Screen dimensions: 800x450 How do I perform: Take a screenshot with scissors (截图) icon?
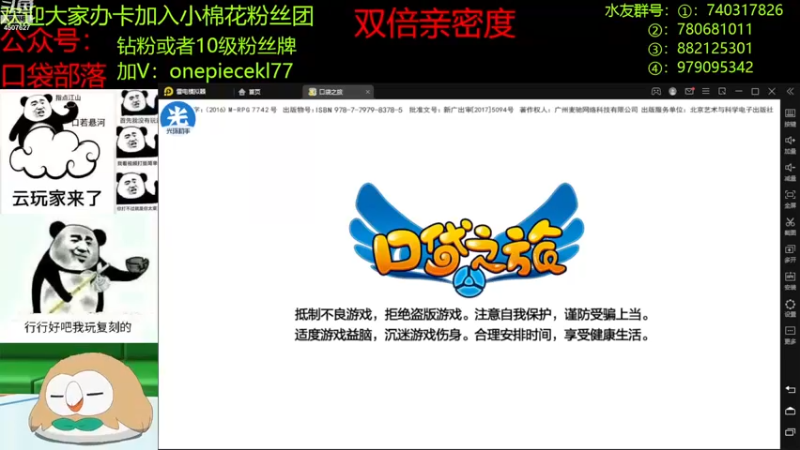point(790,226)
